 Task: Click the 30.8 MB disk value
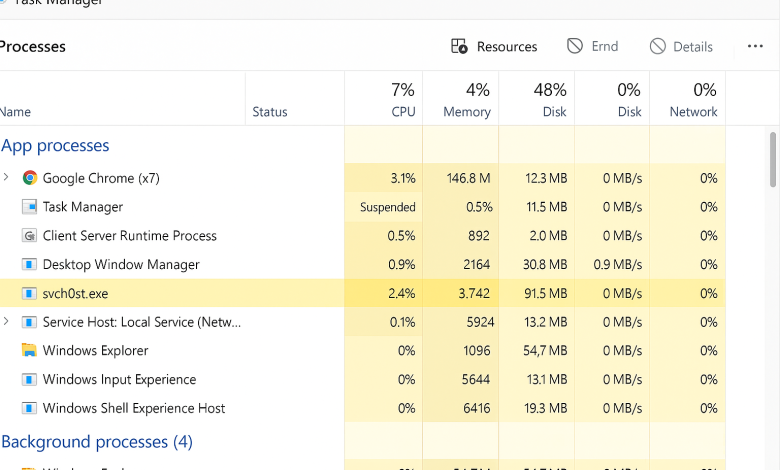(x=545, y=265)
